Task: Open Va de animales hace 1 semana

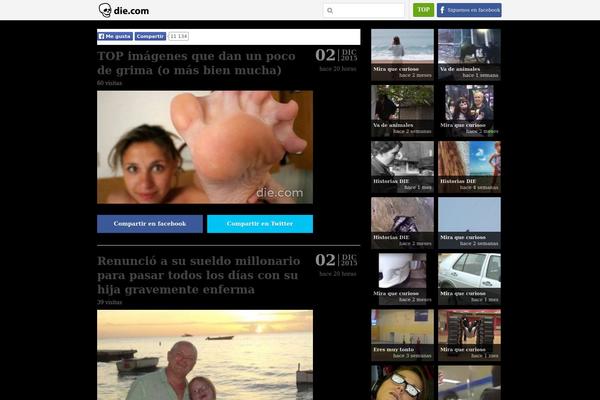Action: 469,55
